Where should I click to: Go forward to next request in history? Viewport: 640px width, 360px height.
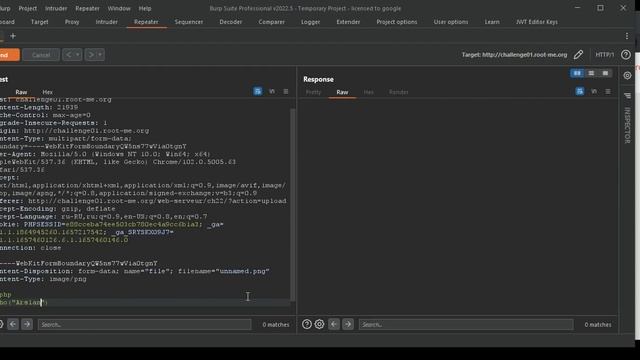pos(91,55)
